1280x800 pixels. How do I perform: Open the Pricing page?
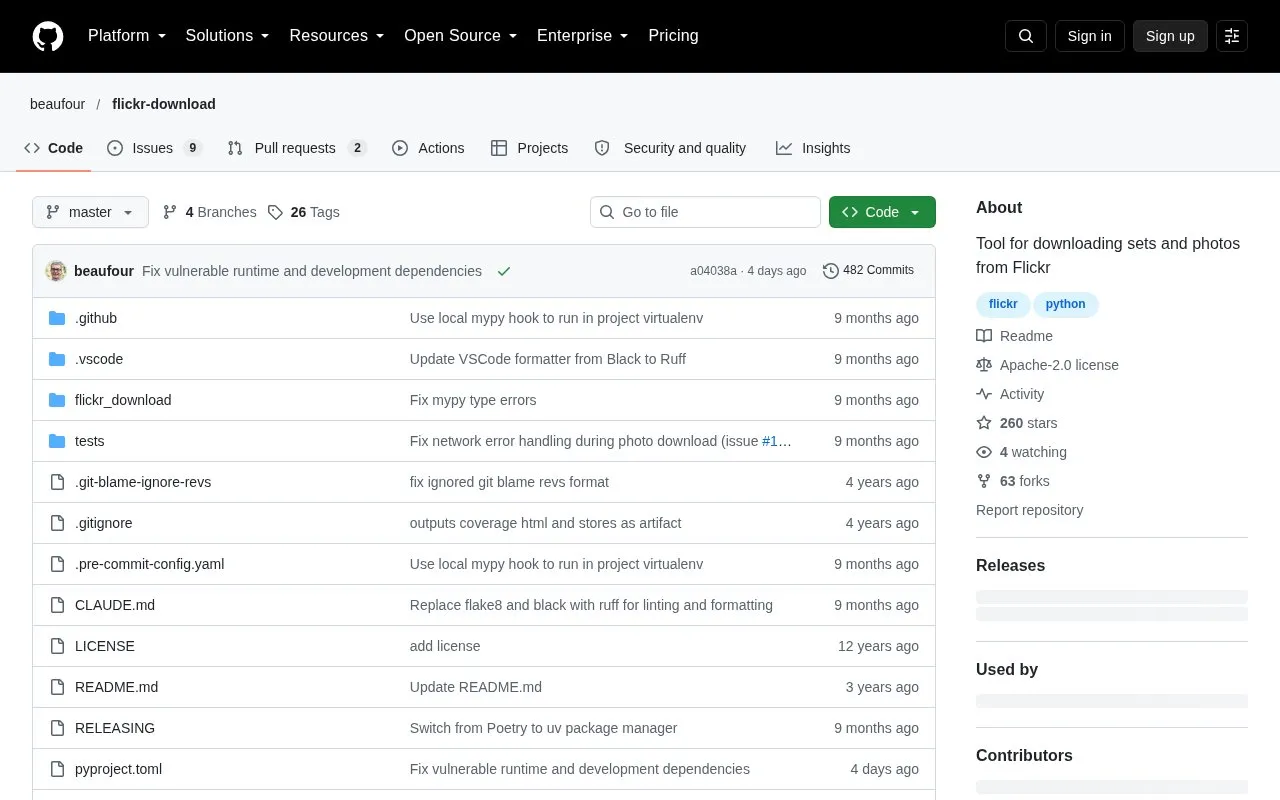(673, 36)
